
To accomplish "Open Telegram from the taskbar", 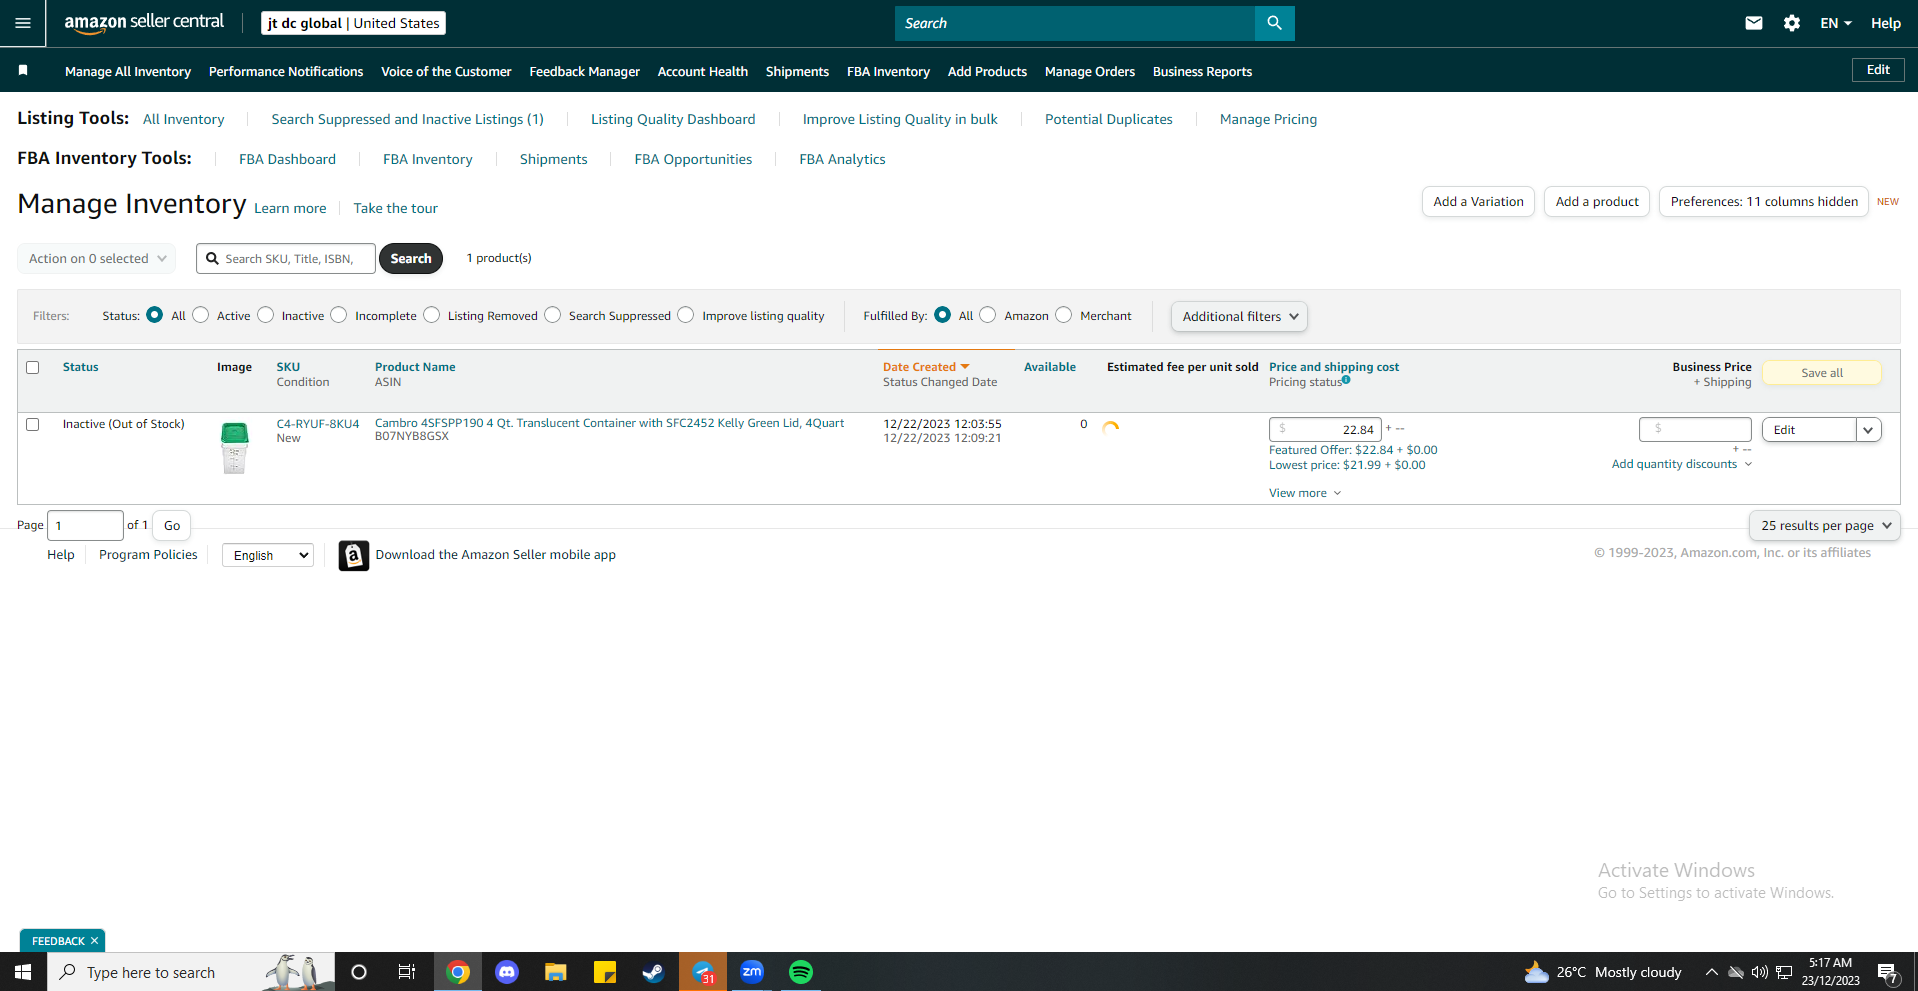I will click(x=703, y=972).
